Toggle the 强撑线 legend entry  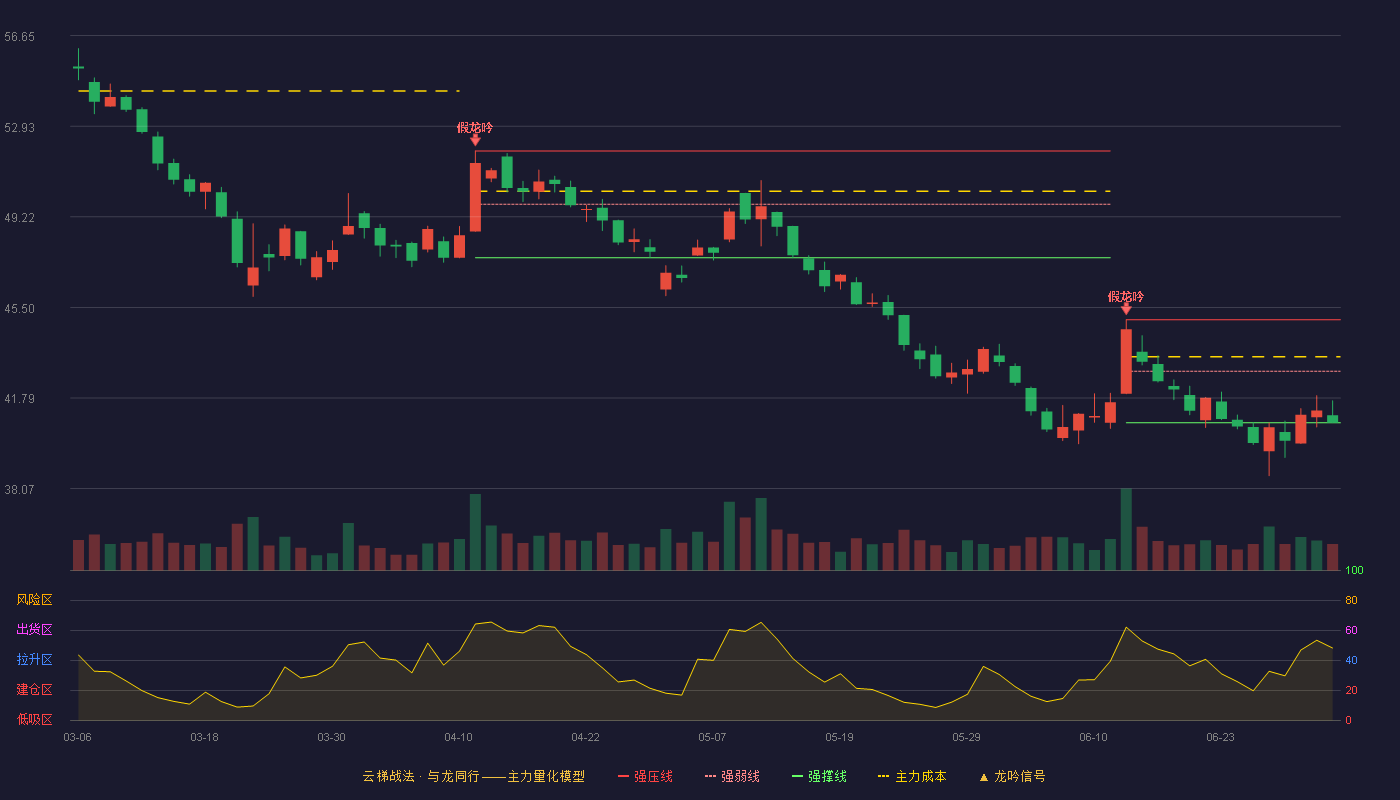[819, 776]
